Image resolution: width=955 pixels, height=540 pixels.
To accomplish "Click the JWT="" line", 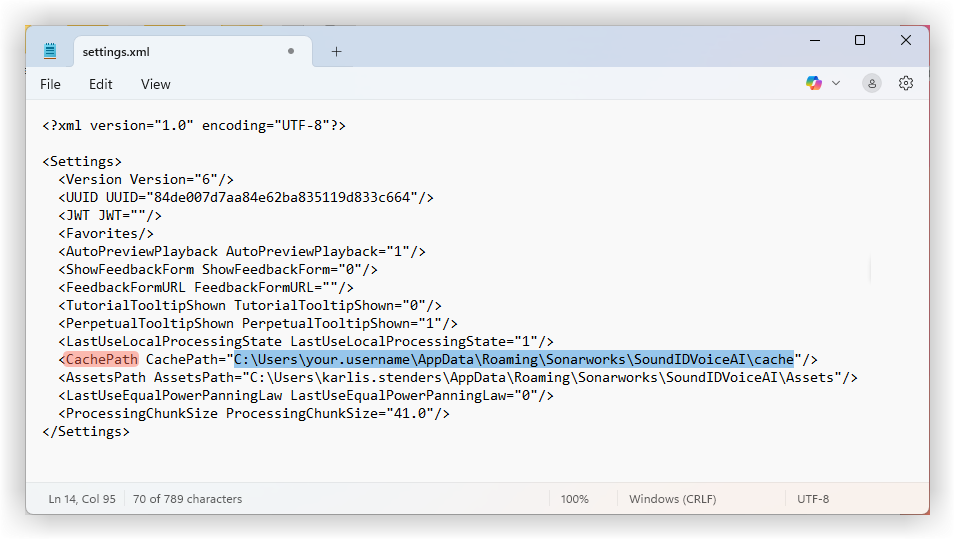I will pyautogui.click(x=110, y=216).
